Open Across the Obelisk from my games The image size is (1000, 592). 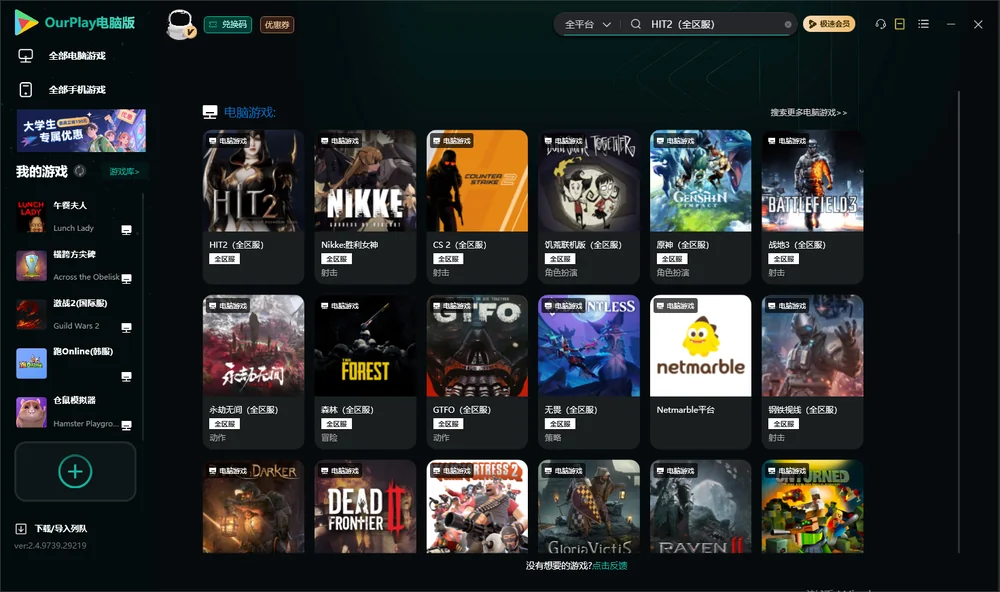coord(74,265)
